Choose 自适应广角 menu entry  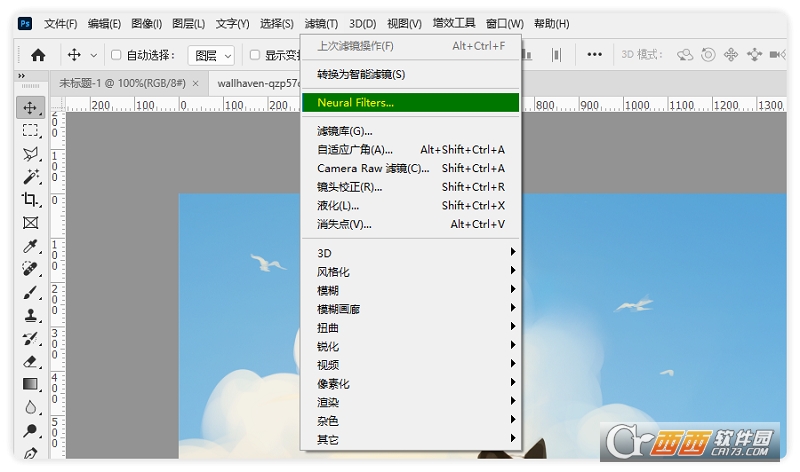(411, 150)
